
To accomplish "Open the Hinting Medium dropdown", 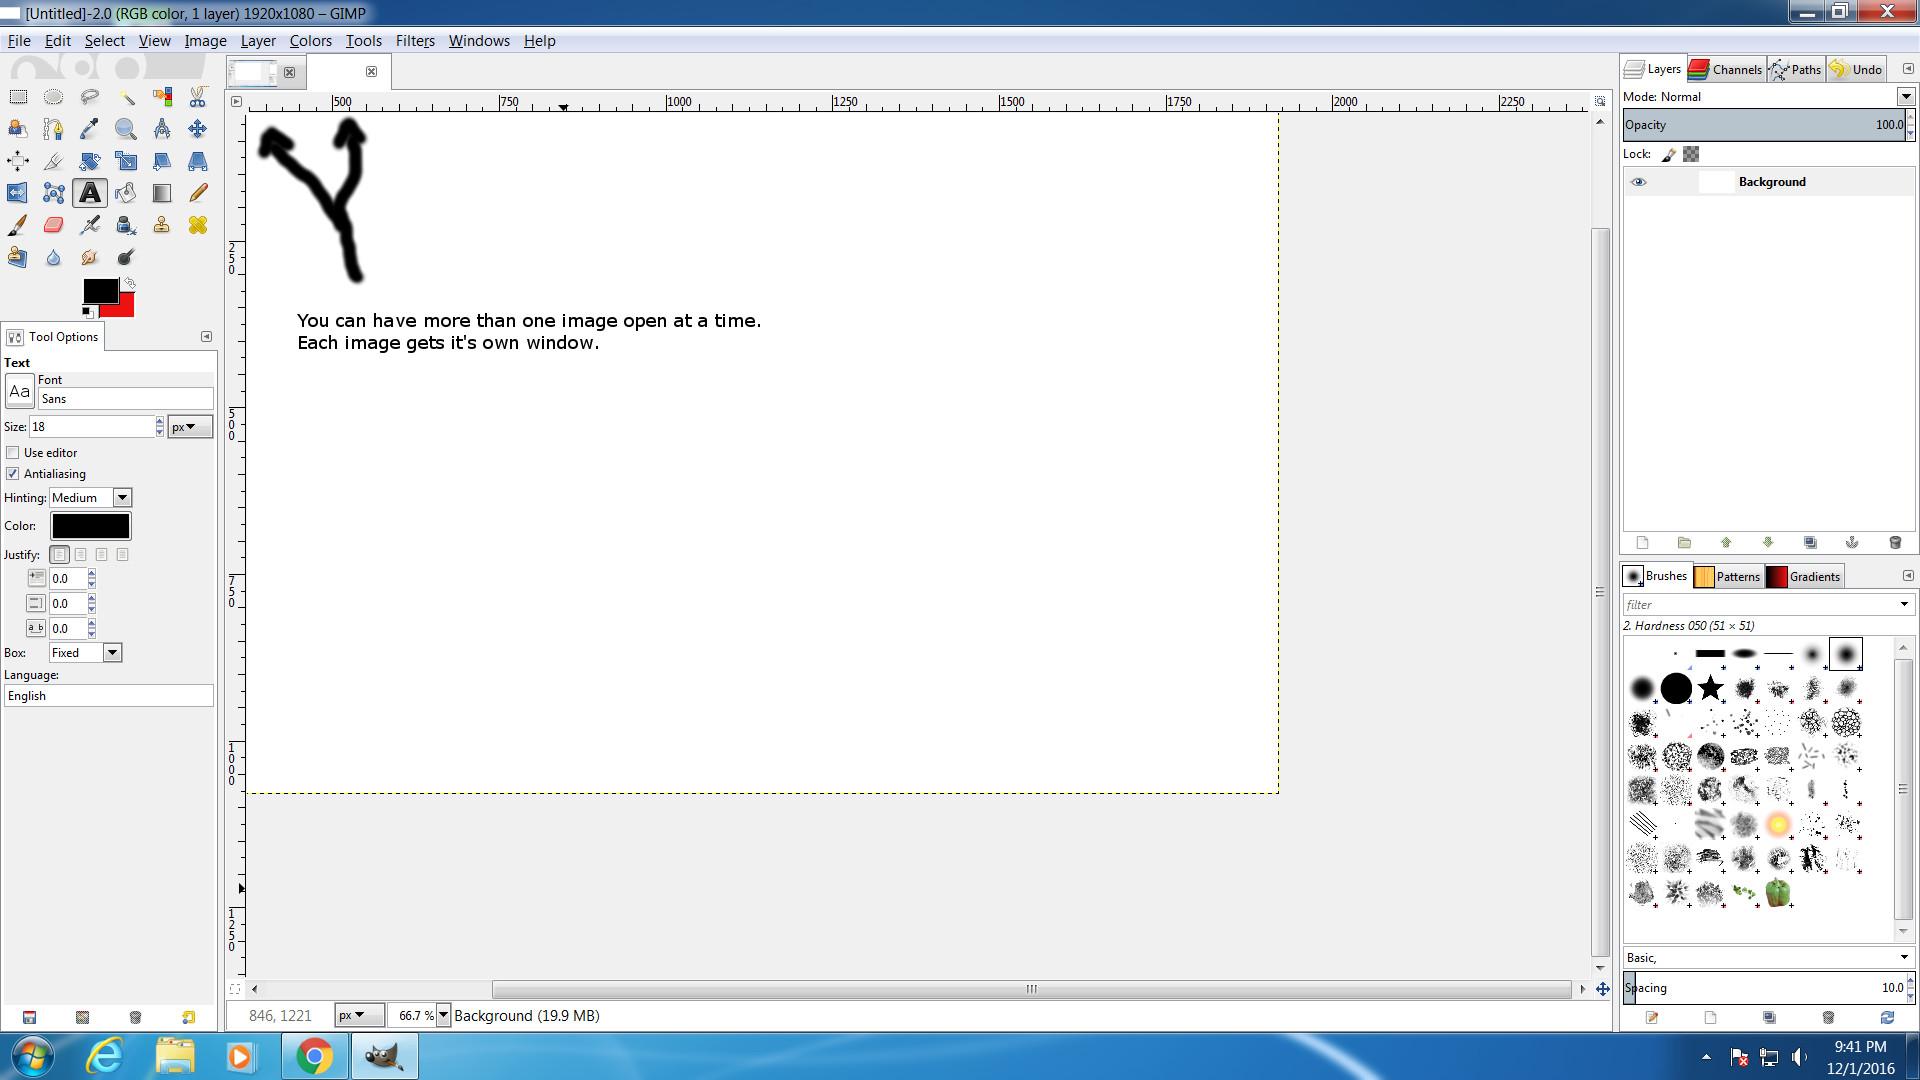I will 122,498.
